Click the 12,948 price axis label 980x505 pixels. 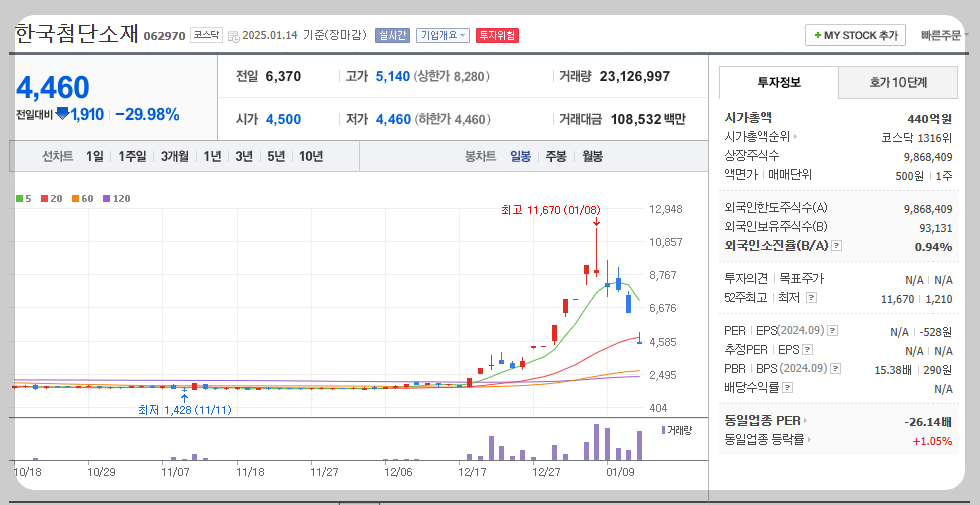pyautogui.click(x=666, y=209)
